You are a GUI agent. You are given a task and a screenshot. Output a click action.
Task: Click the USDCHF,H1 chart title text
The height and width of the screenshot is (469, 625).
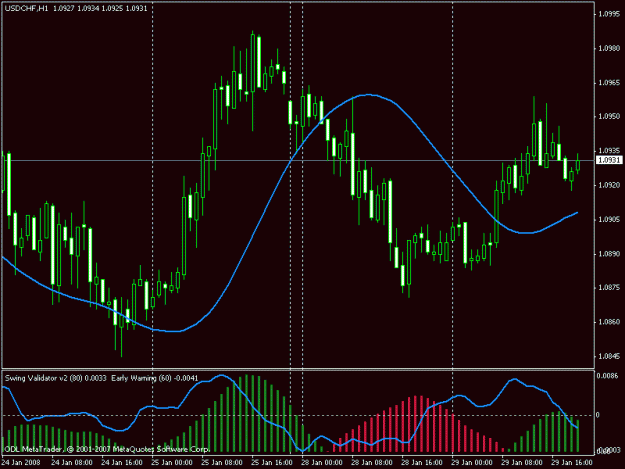(x=26, y=8)
